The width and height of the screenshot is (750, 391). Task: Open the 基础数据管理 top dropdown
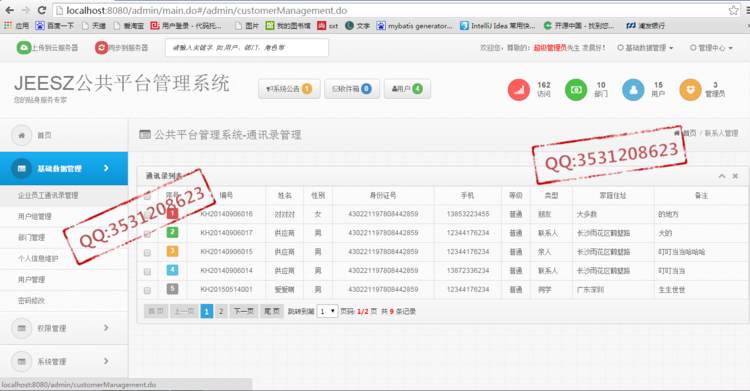(645, 48)
